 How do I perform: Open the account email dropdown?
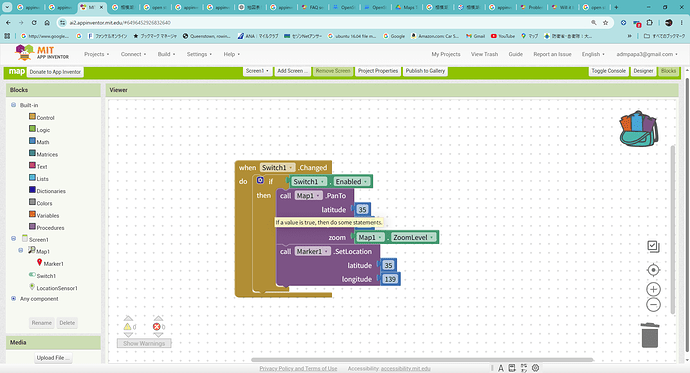click(x=647, y=54)
